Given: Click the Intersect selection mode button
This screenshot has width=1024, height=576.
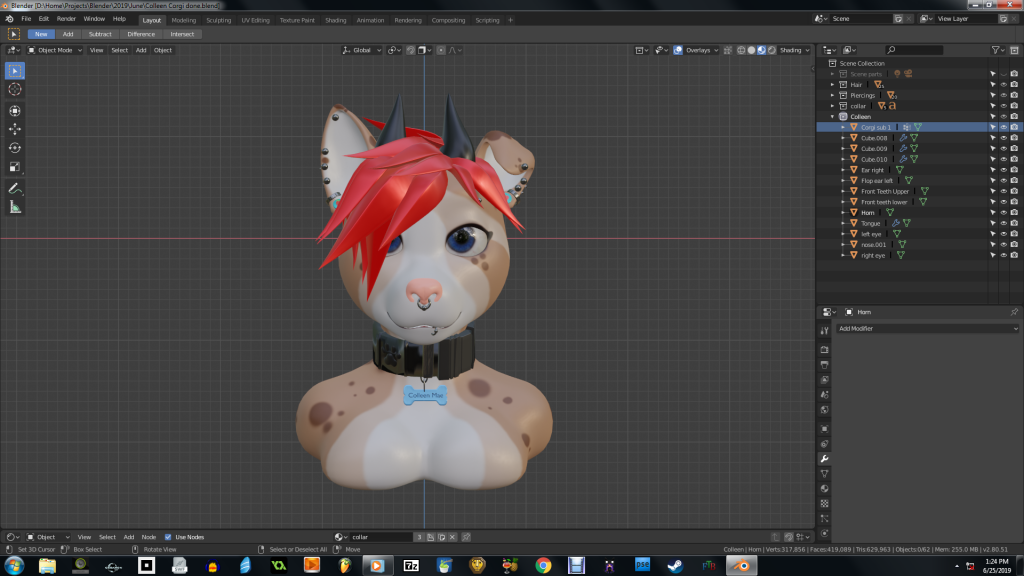Looking at the screenshot, I should pyautogui.click(x=182, y=34).
